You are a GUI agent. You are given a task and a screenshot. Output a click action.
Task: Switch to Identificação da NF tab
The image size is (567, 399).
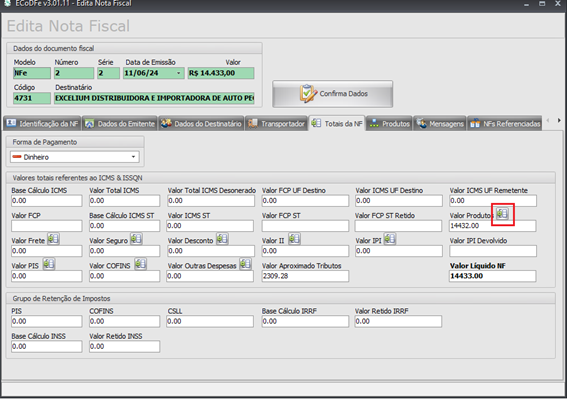(43, 124)
